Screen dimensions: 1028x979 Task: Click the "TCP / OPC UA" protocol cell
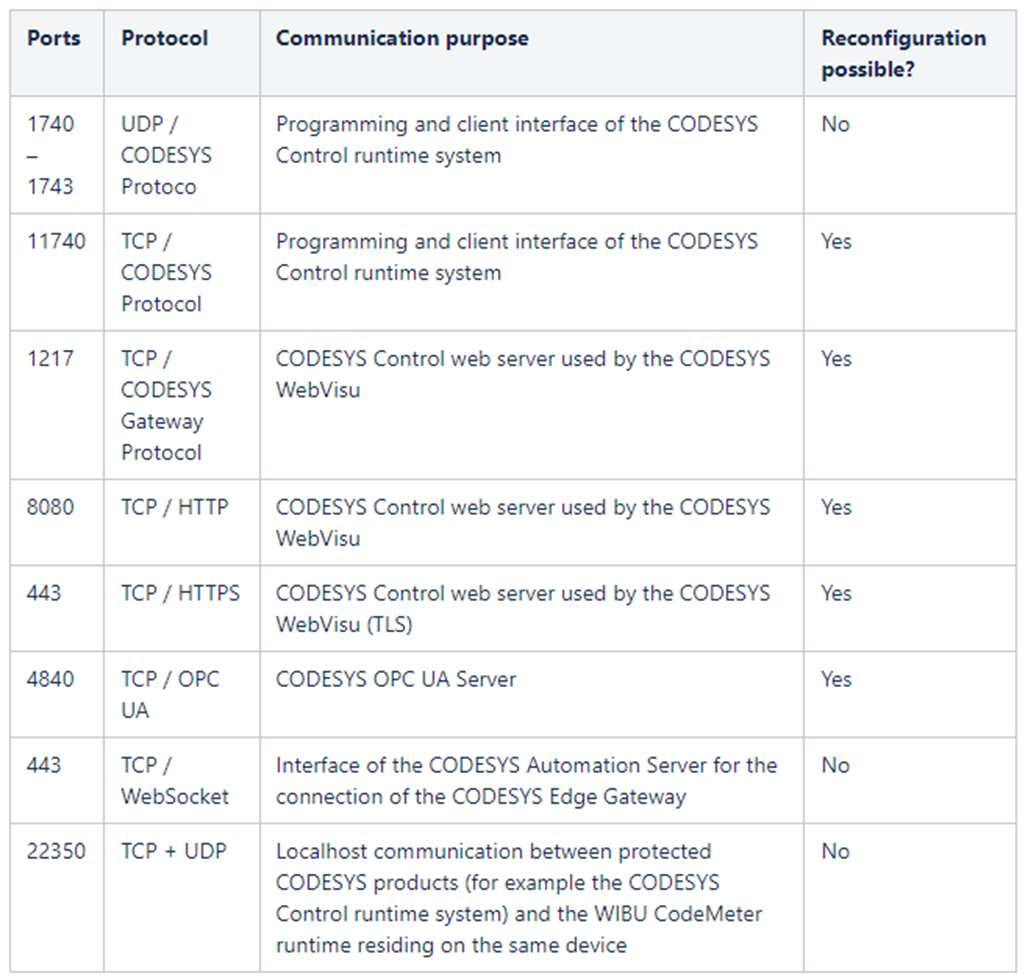170,694
